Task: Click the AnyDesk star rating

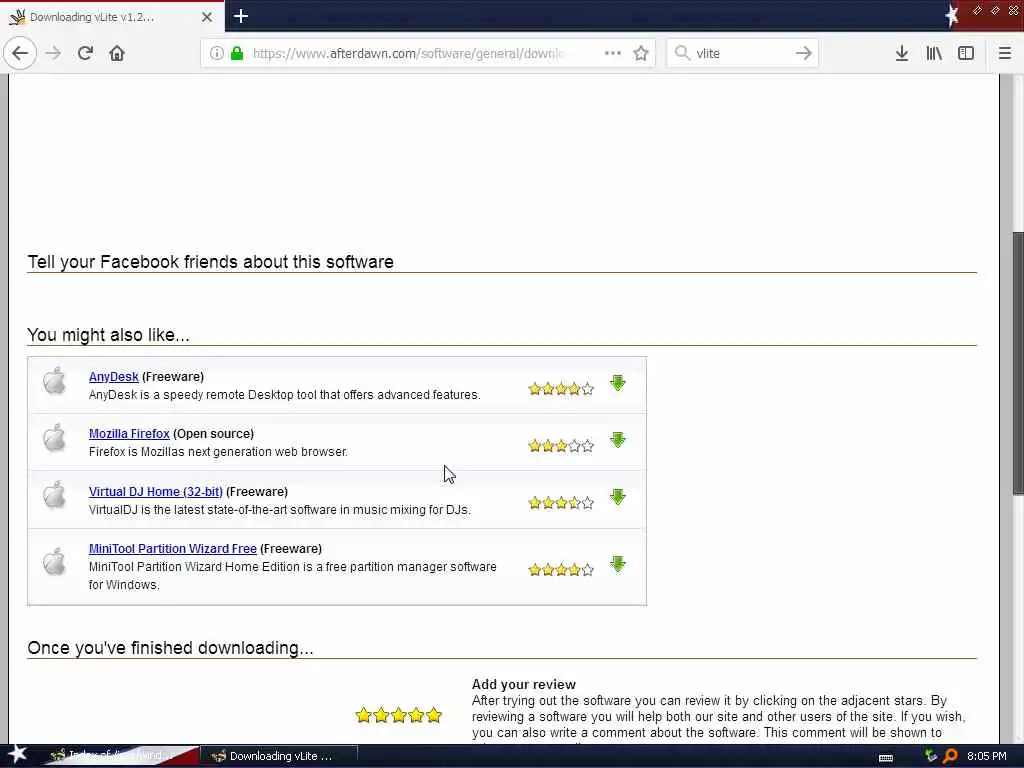Action: coord(561,389)
